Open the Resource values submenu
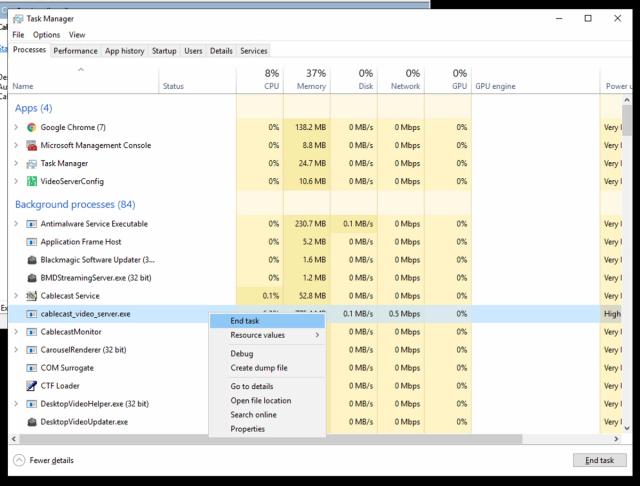640x486 pixels. (267, 335)
